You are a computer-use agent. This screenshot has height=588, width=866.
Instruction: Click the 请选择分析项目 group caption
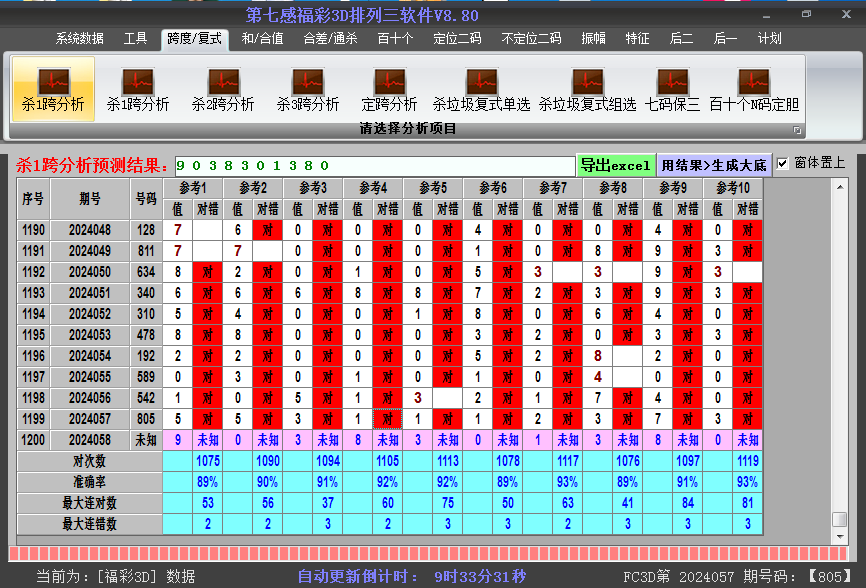[x=408, y=129]
